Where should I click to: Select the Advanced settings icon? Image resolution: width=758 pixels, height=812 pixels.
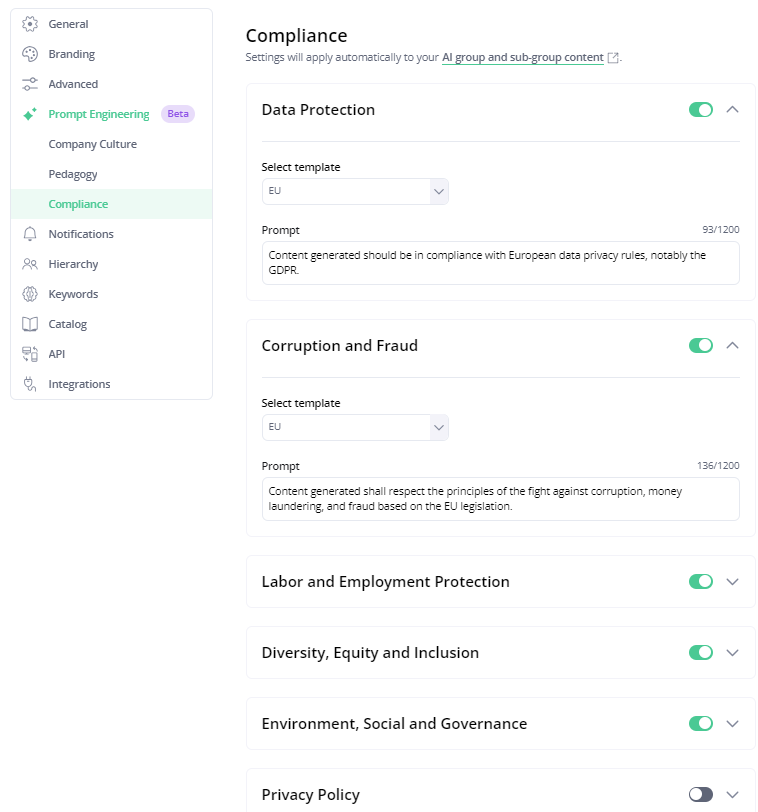point(27,83)
